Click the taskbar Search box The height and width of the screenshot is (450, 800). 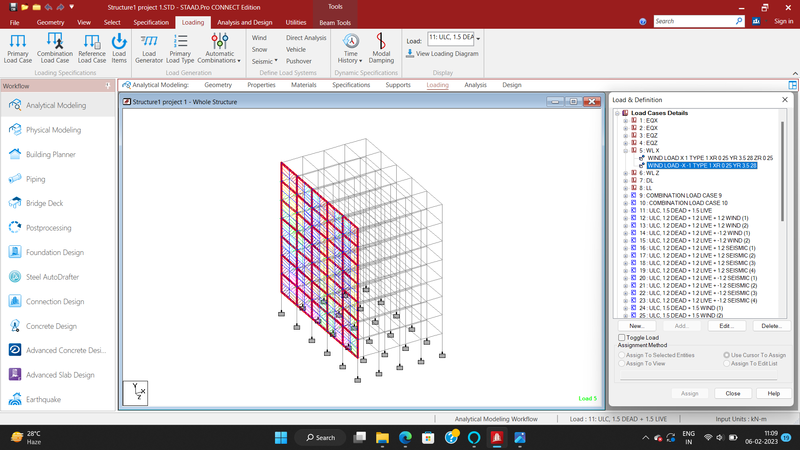pyautogui.click(x=320, y=437)
